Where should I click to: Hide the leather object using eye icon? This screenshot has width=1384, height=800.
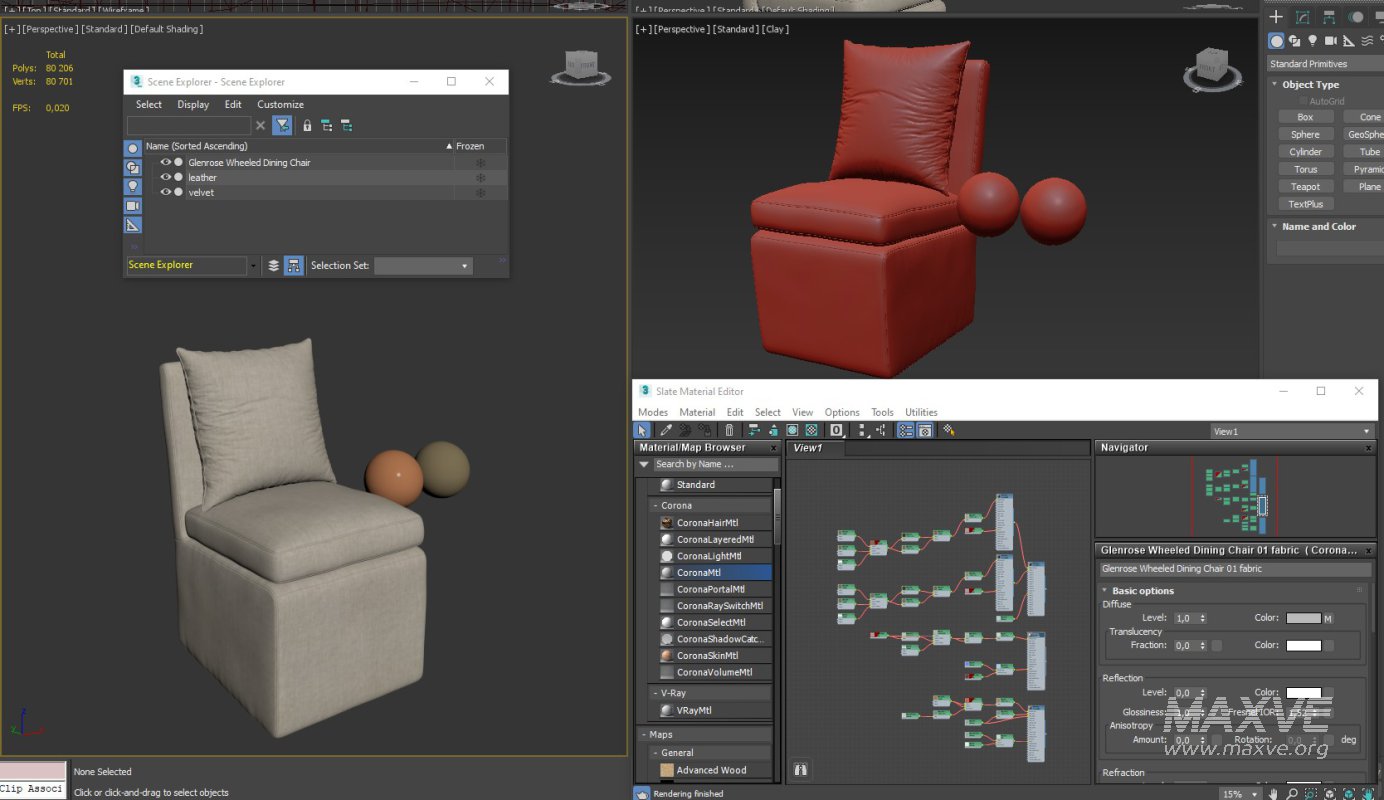(166, 177)
